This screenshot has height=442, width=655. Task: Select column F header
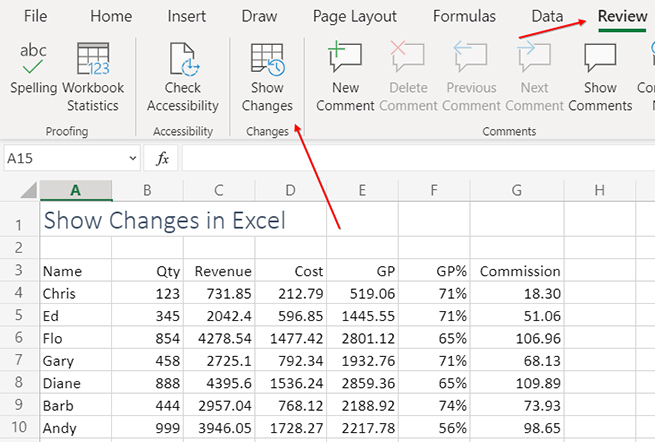[434, 191]
